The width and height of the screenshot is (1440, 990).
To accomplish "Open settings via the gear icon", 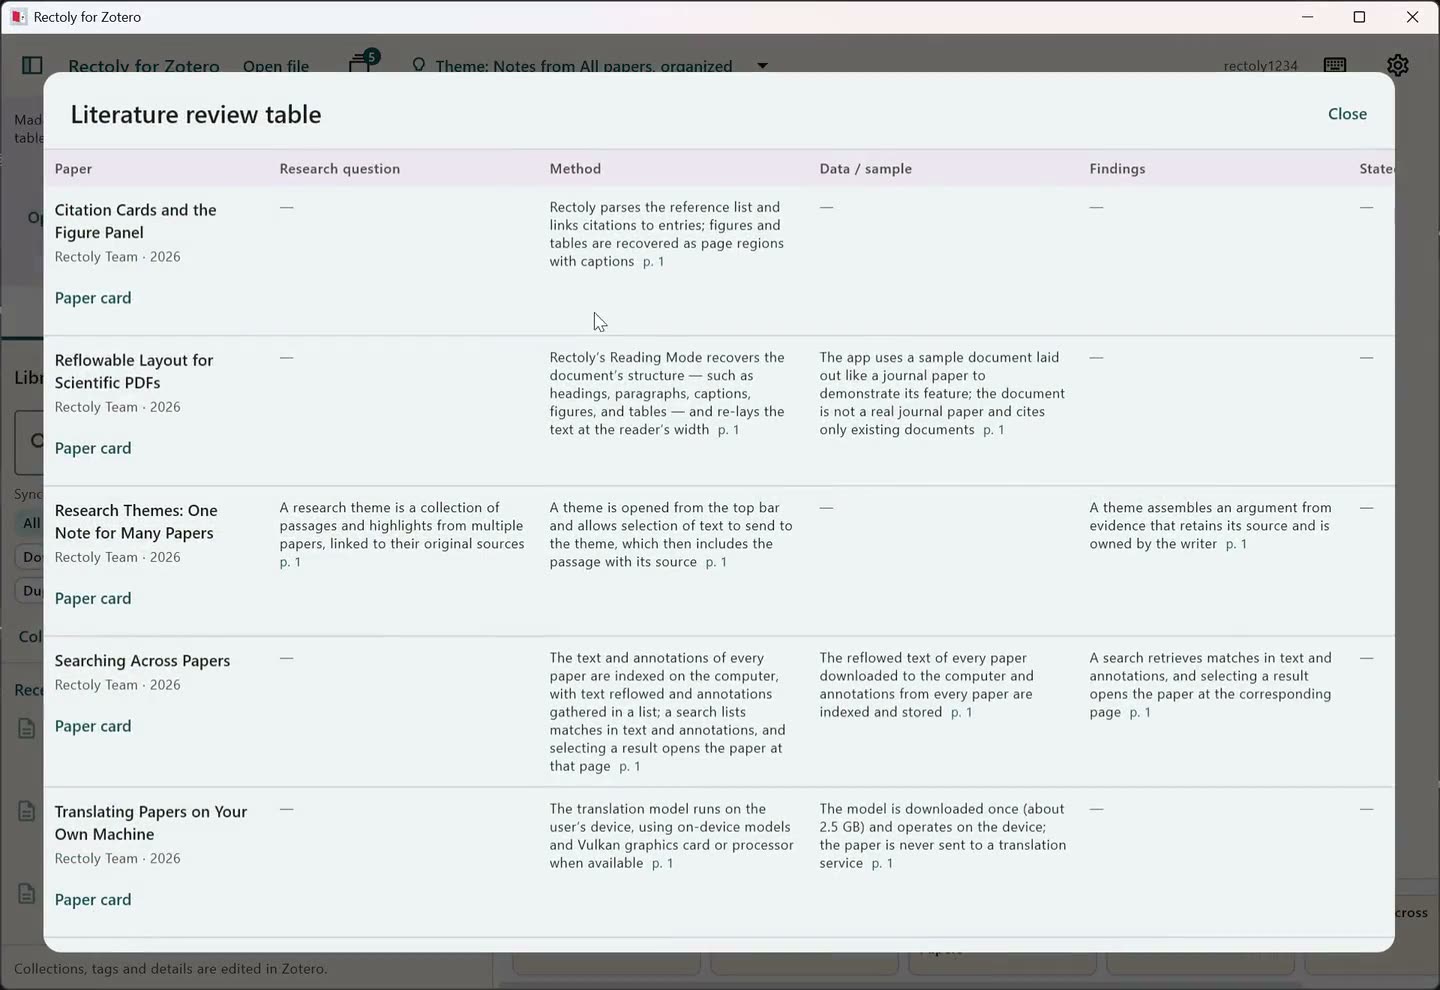I will click(1398, 65).
